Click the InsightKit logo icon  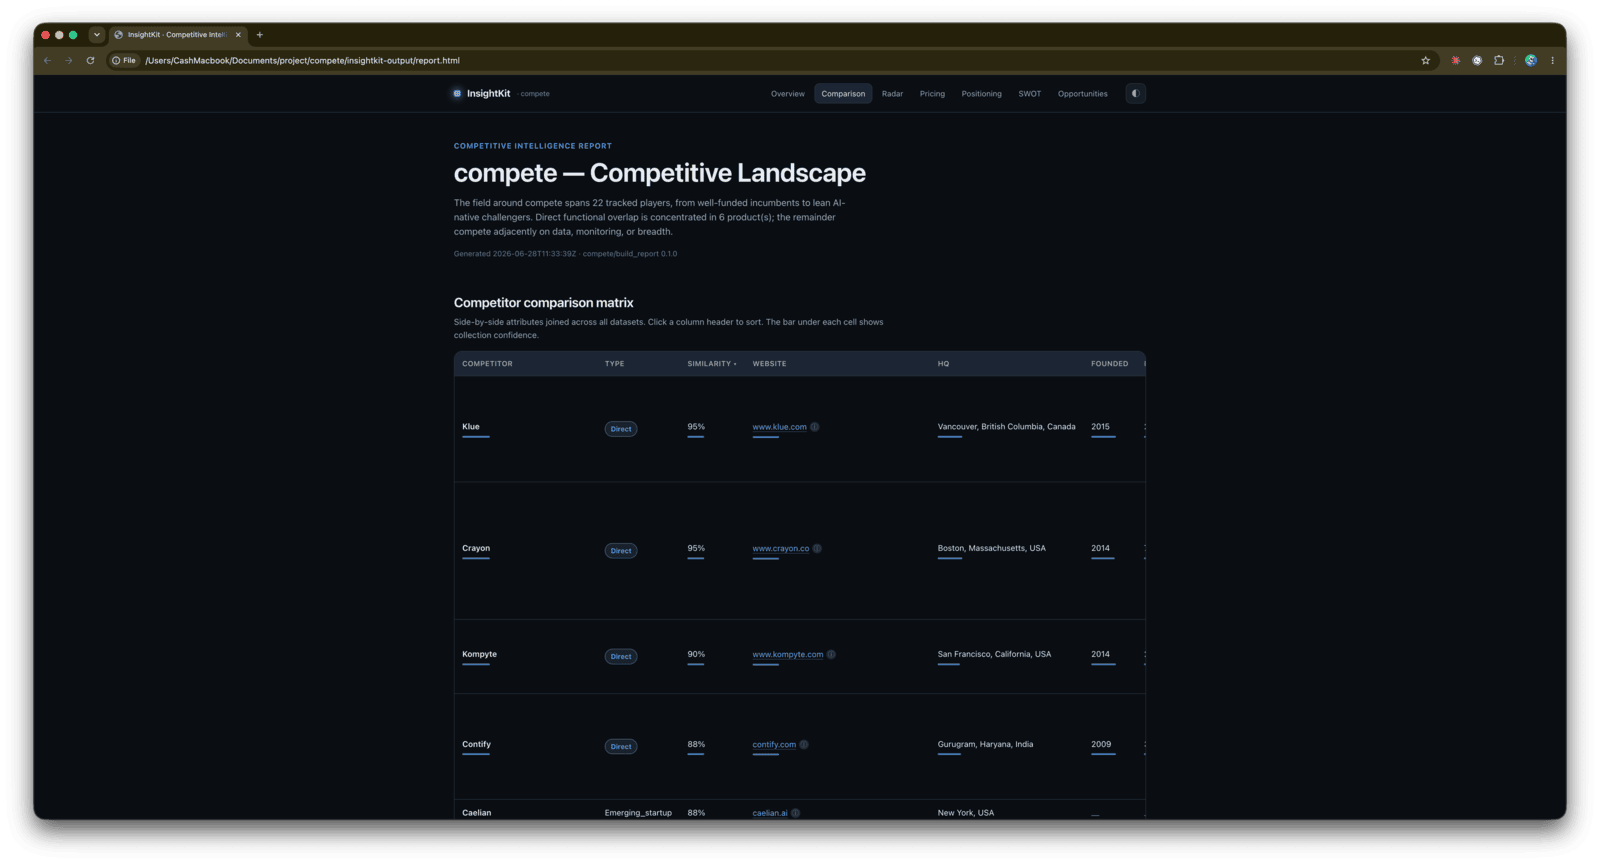pos(457,94)
